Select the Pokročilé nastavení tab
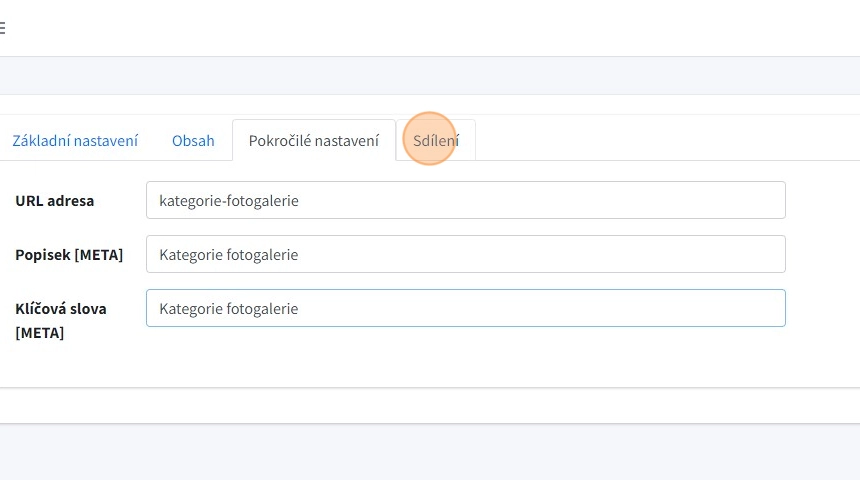 coord(313,140)
